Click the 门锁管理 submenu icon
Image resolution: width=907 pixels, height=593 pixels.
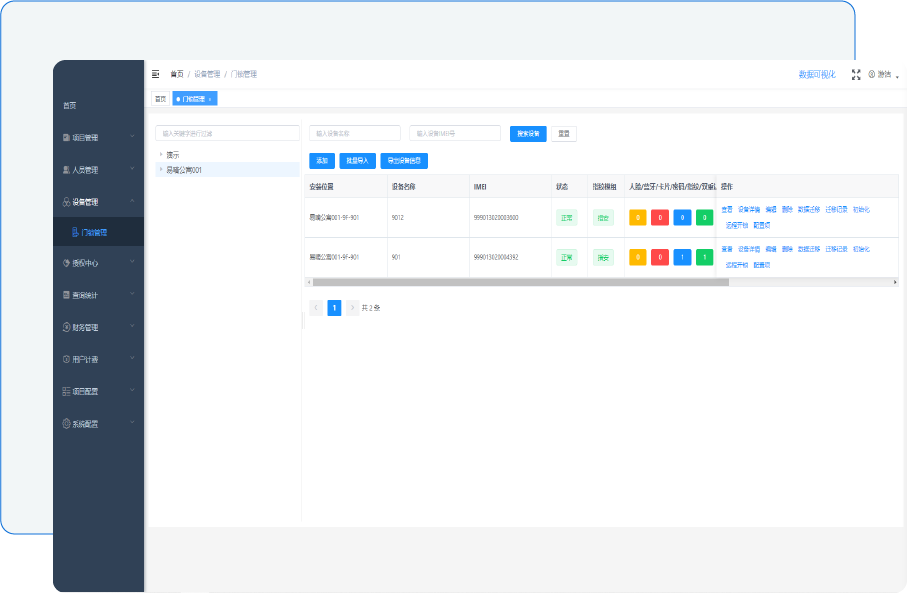pos(74,232)
